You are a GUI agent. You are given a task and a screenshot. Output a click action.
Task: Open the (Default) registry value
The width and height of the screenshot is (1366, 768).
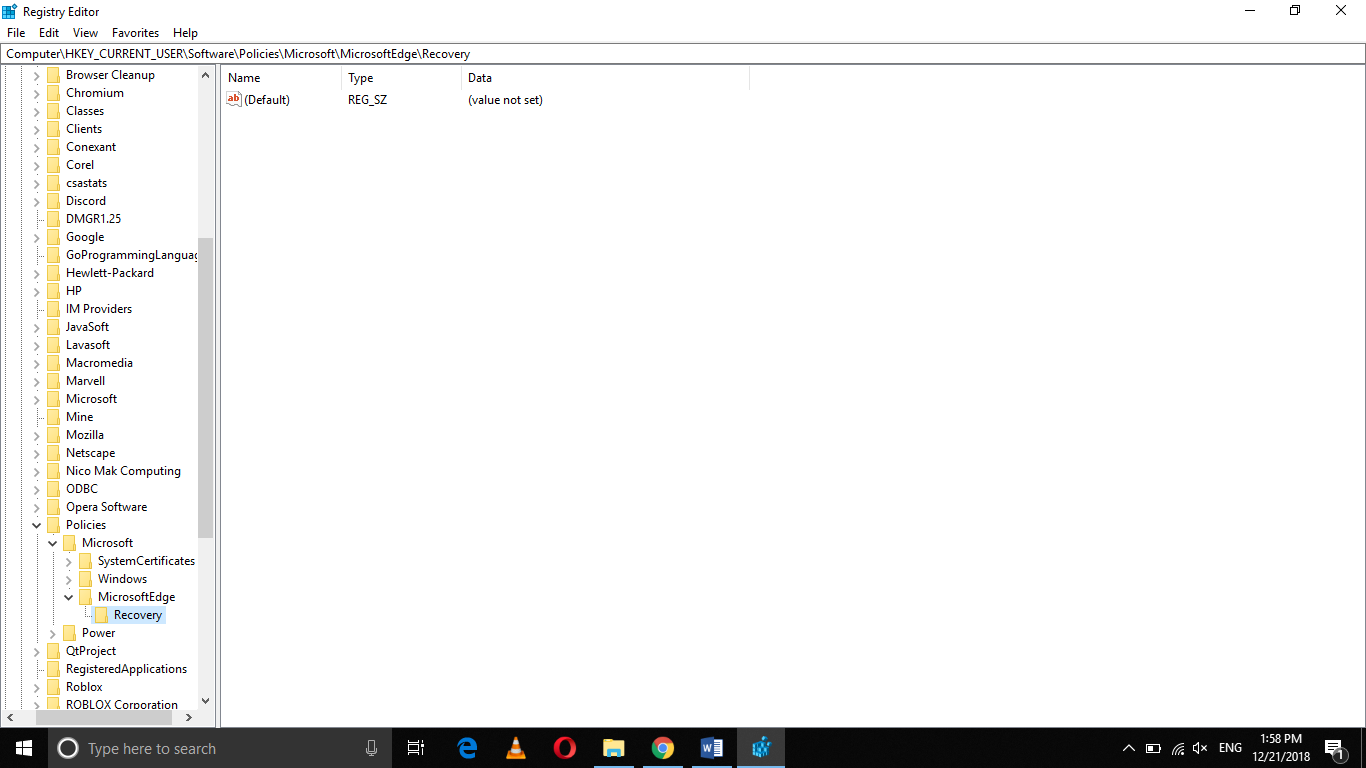(x=266, y=99)
